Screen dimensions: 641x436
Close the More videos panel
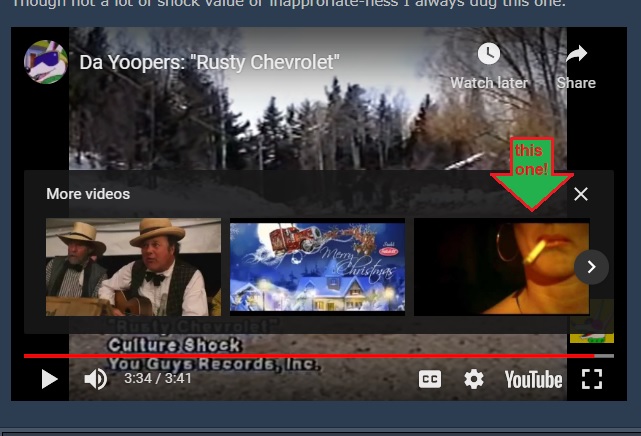pos(581,194)
